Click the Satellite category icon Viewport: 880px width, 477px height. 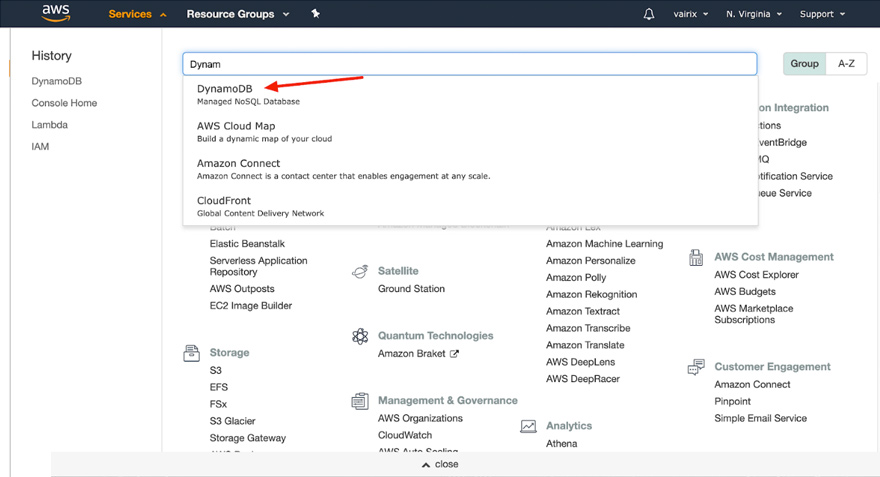[360, 272]
